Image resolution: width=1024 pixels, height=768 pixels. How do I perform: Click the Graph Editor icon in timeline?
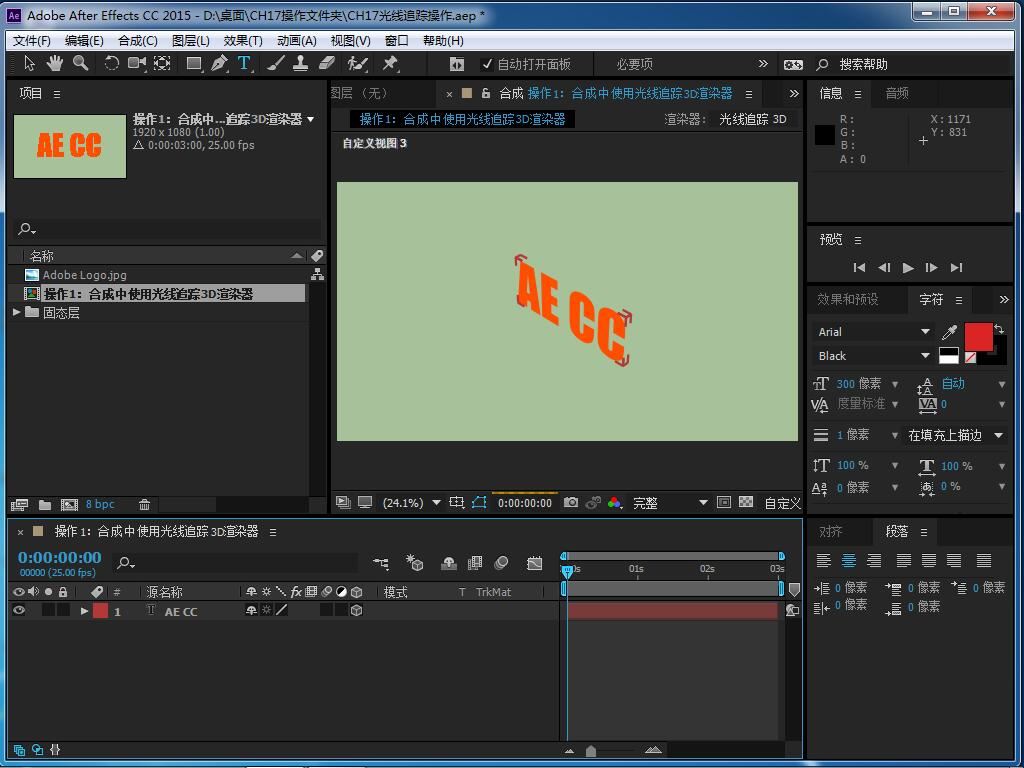click(535, 563)
